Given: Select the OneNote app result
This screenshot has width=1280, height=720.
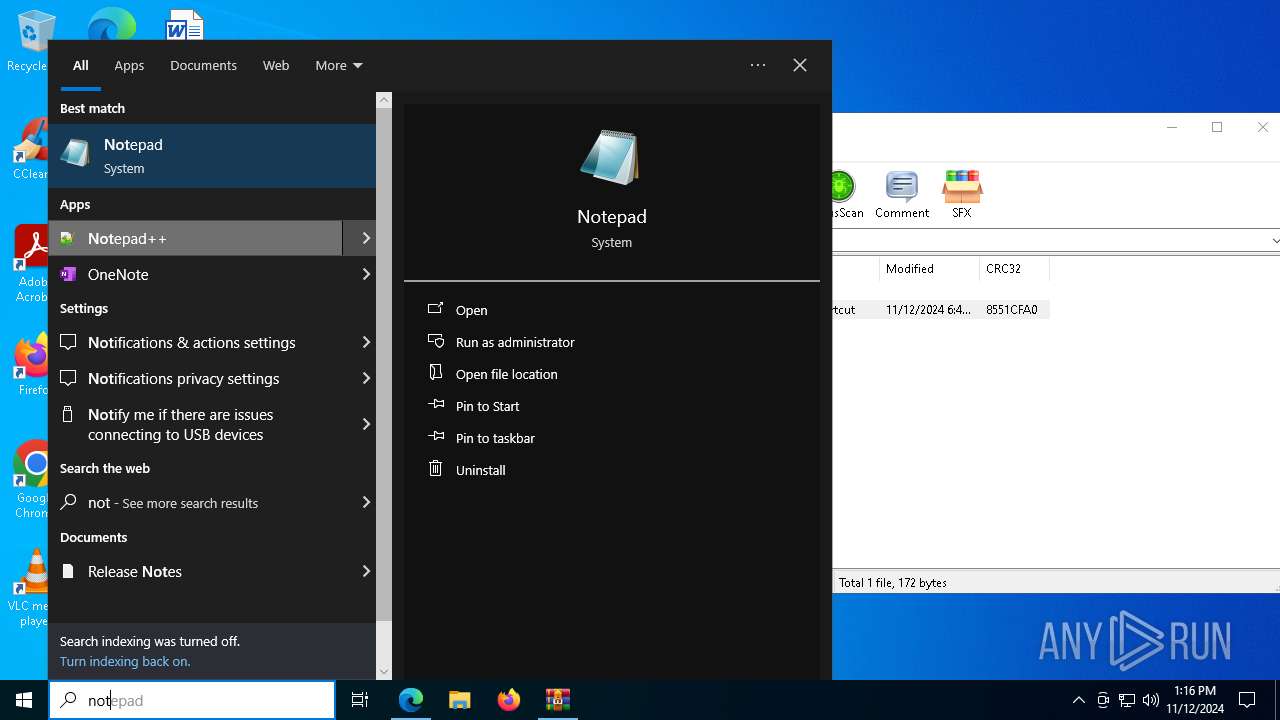Looking at the screenshot, I should tap(196, 274).
